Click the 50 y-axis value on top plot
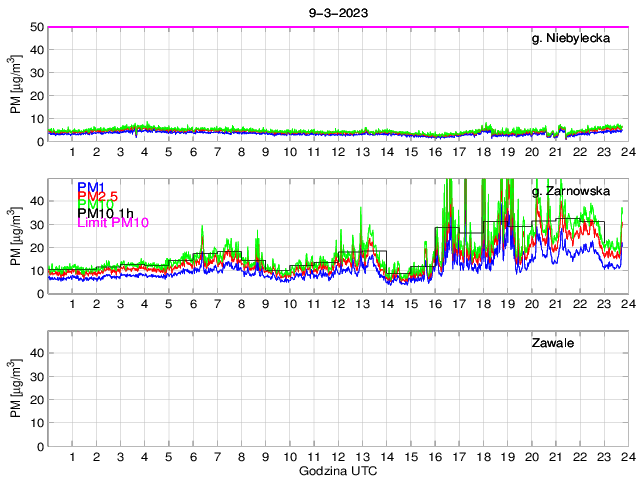 [x=36, y=27]
